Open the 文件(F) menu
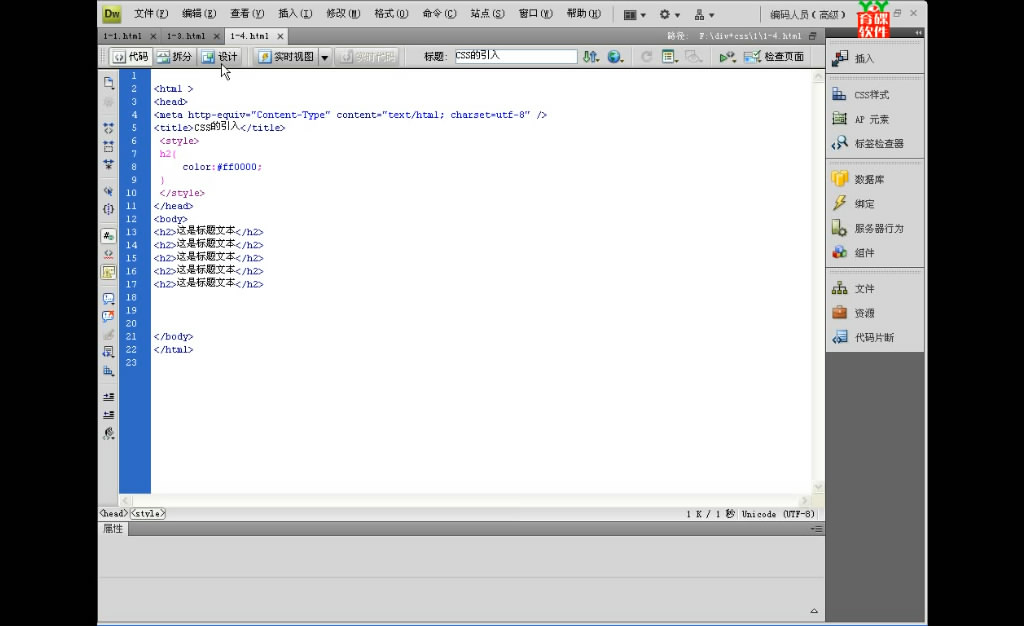 pyautogui.click(x=151, y=14)
